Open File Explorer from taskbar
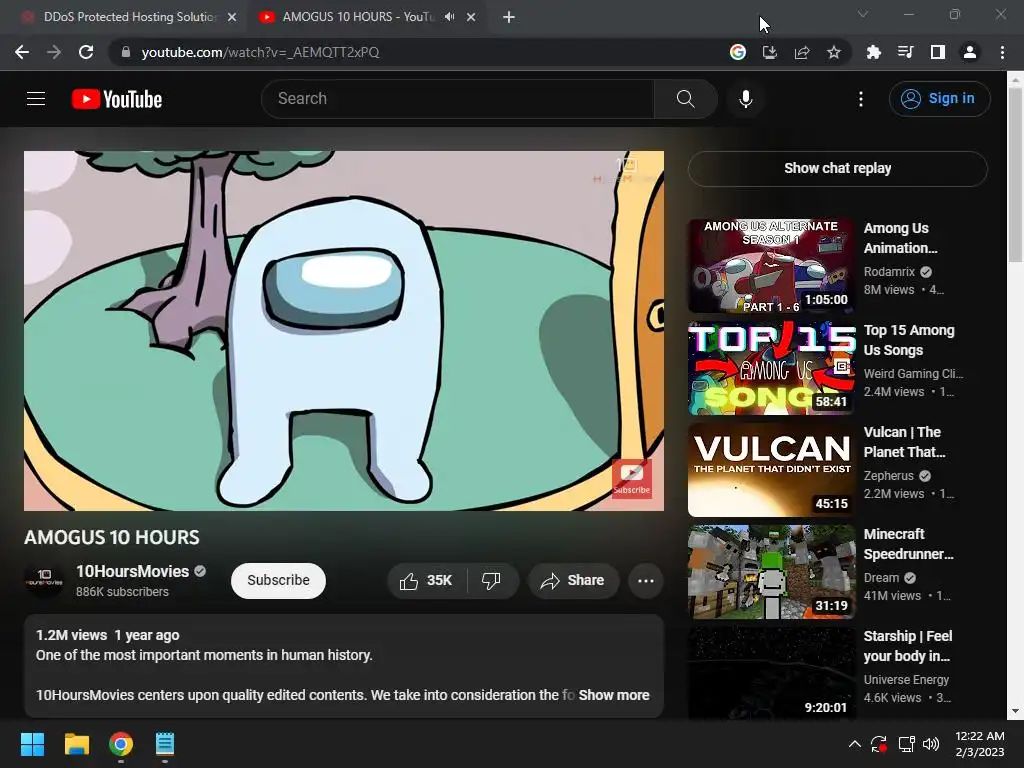 pos(77,744)
